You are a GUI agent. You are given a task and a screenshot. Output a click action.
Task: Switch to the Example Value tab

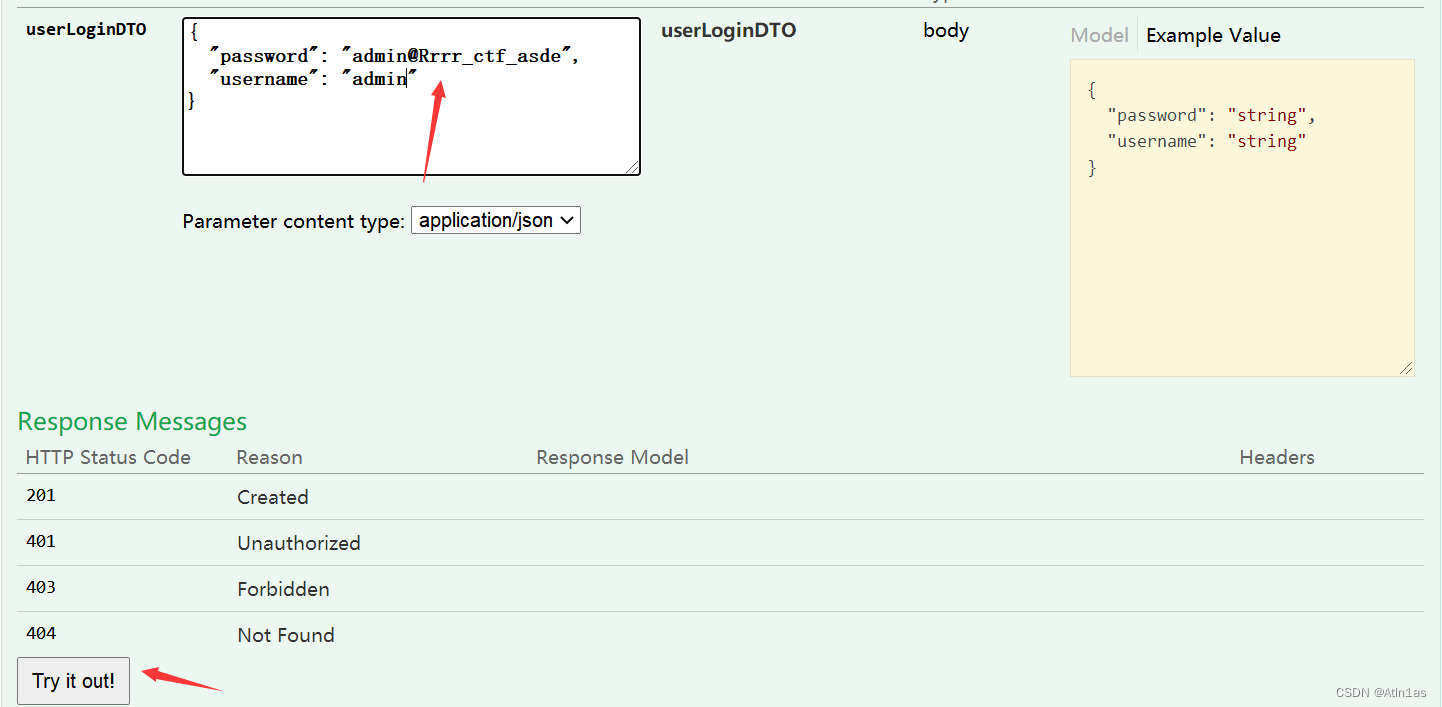[1213, 35]
